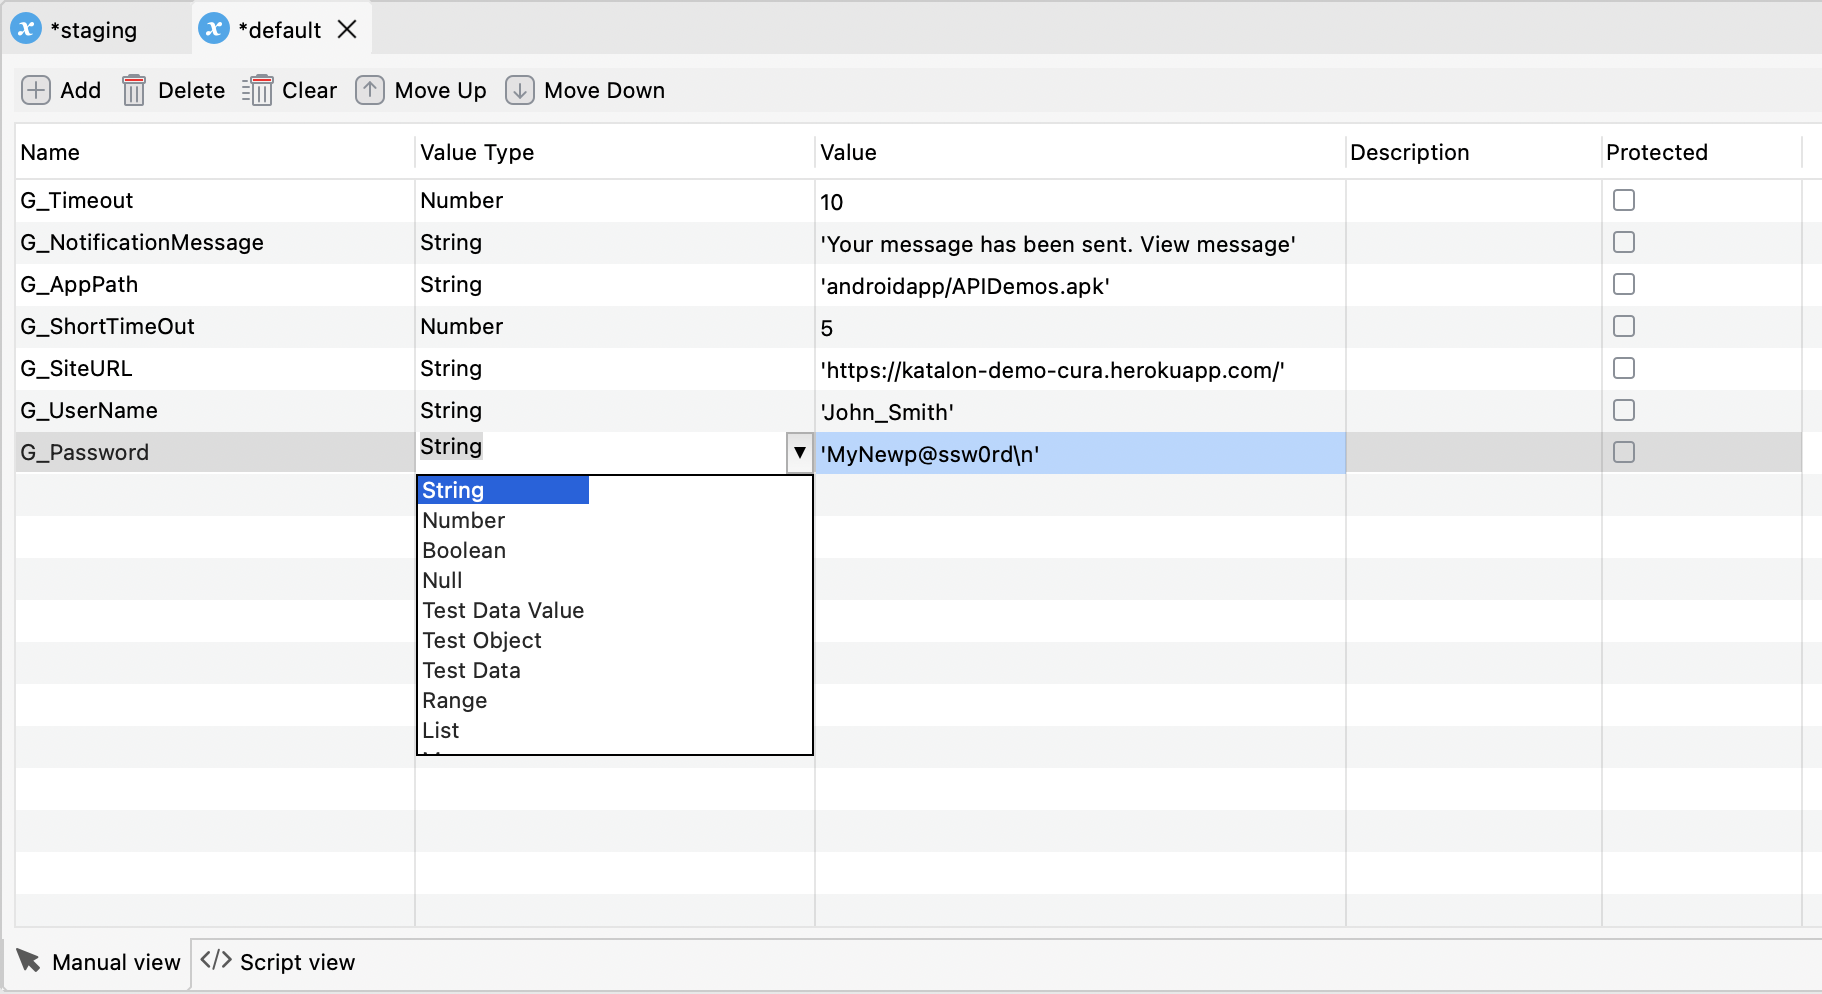Image resolution: width=1822 pixels, height=994 pixels.
Task: Select the G_SiteURL variable name
Action: 76,368
